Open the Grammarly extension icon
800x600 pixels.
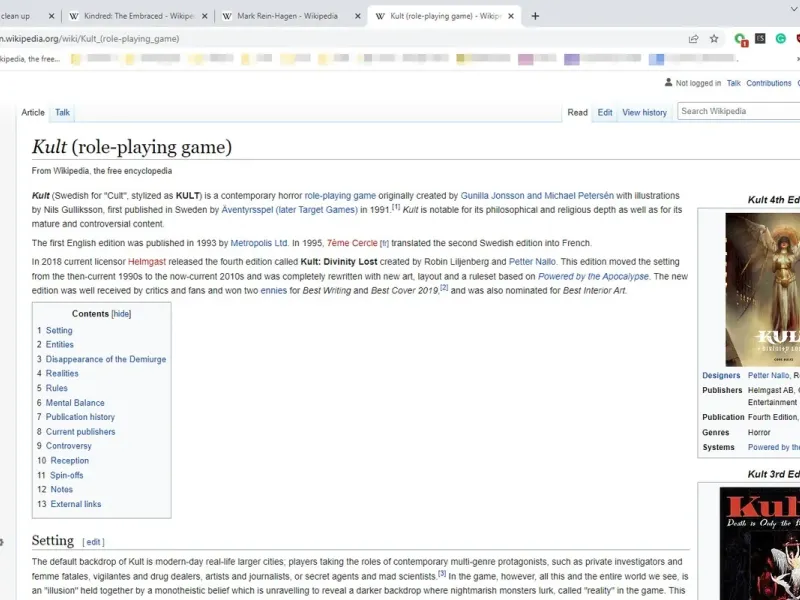[781, 38]
